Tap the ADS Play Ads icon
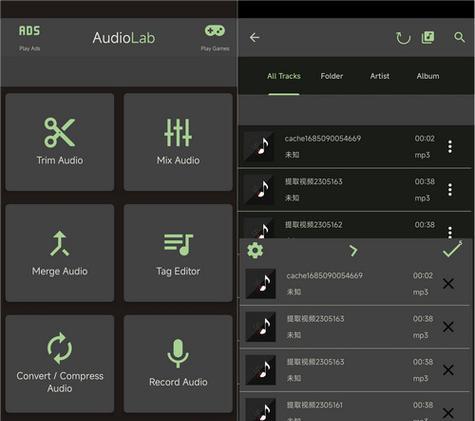Viewport: 475px width, 421px height. (29, 31)
